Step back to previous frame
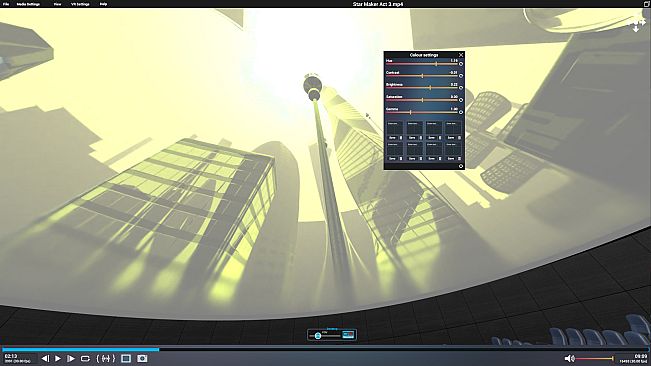The width and height of the screenshot is (651, 366). tap(45, 358)
